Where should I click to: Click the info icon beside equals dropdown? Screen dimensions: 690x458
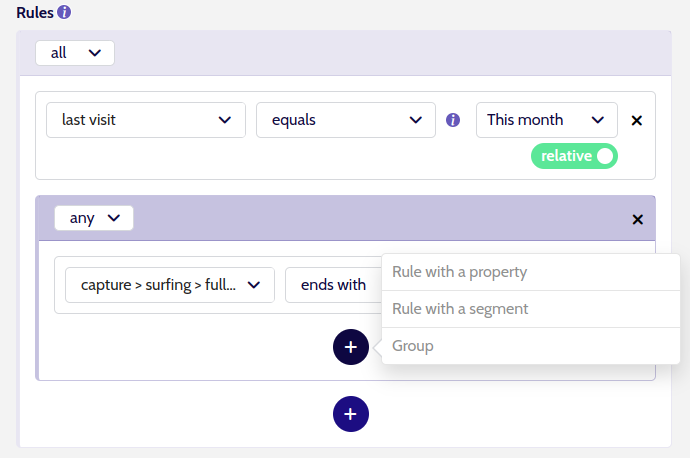pos(453,120)
